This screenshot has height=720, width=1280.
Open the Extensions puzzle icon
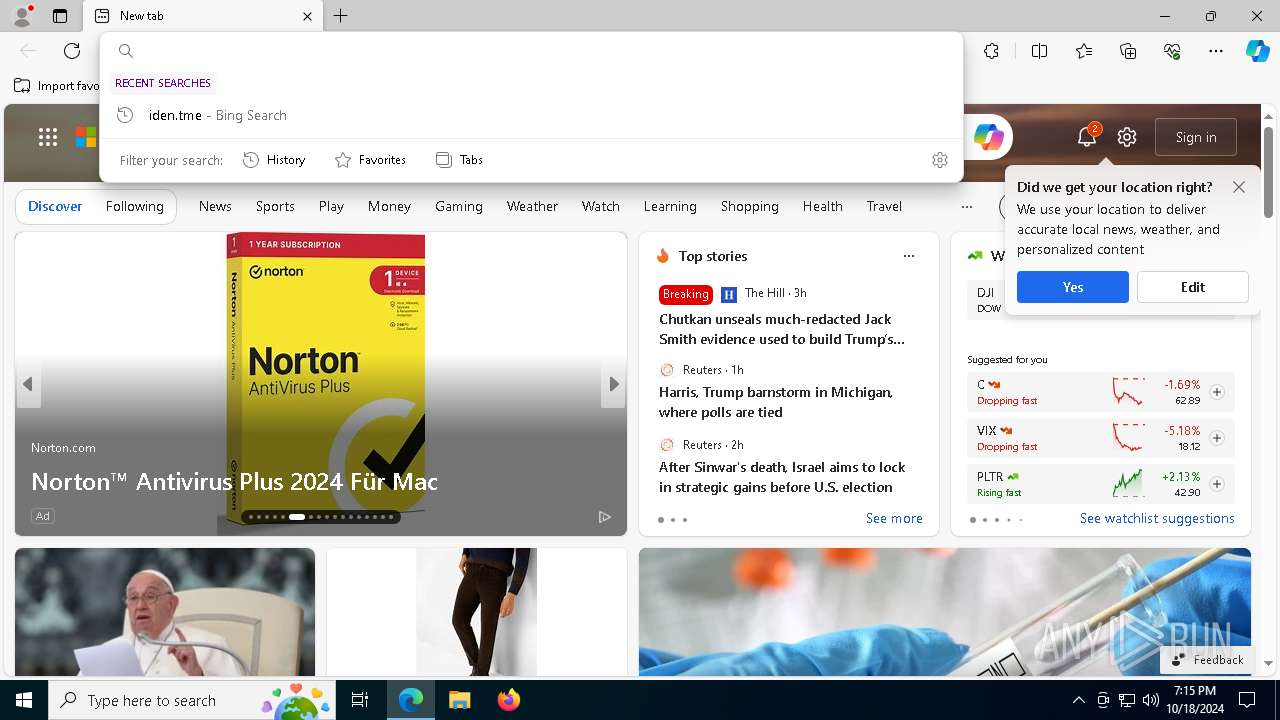tap(991, 51)
